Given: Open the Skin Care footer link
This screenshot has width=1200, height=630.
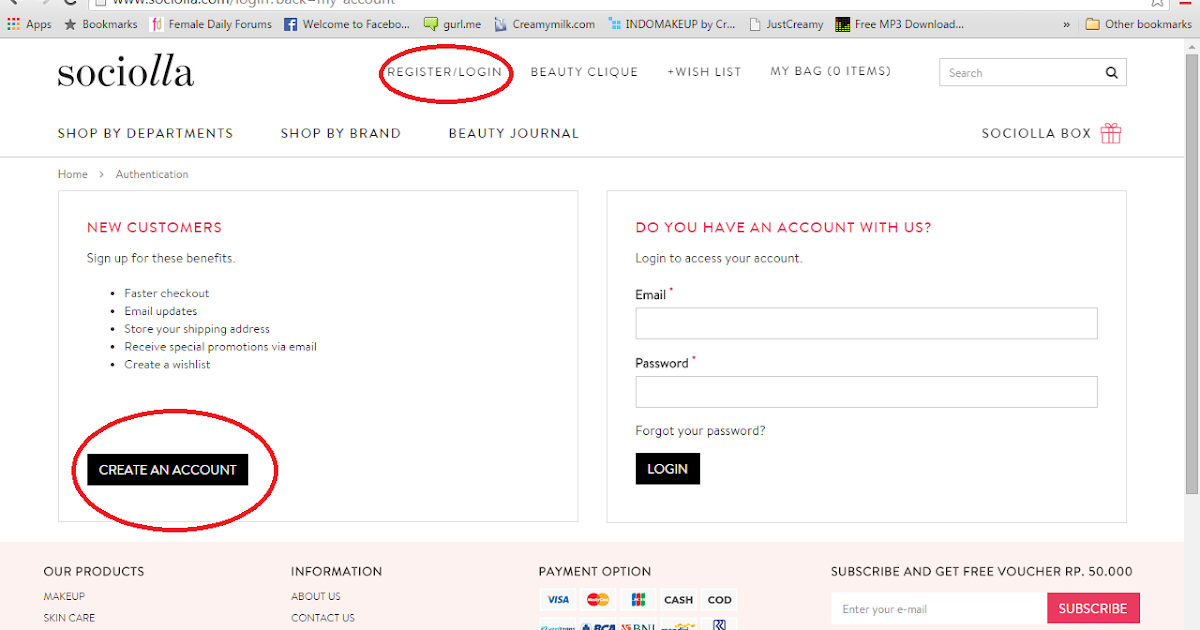Looking at the screenshot, I should click(x=69, y=618).
